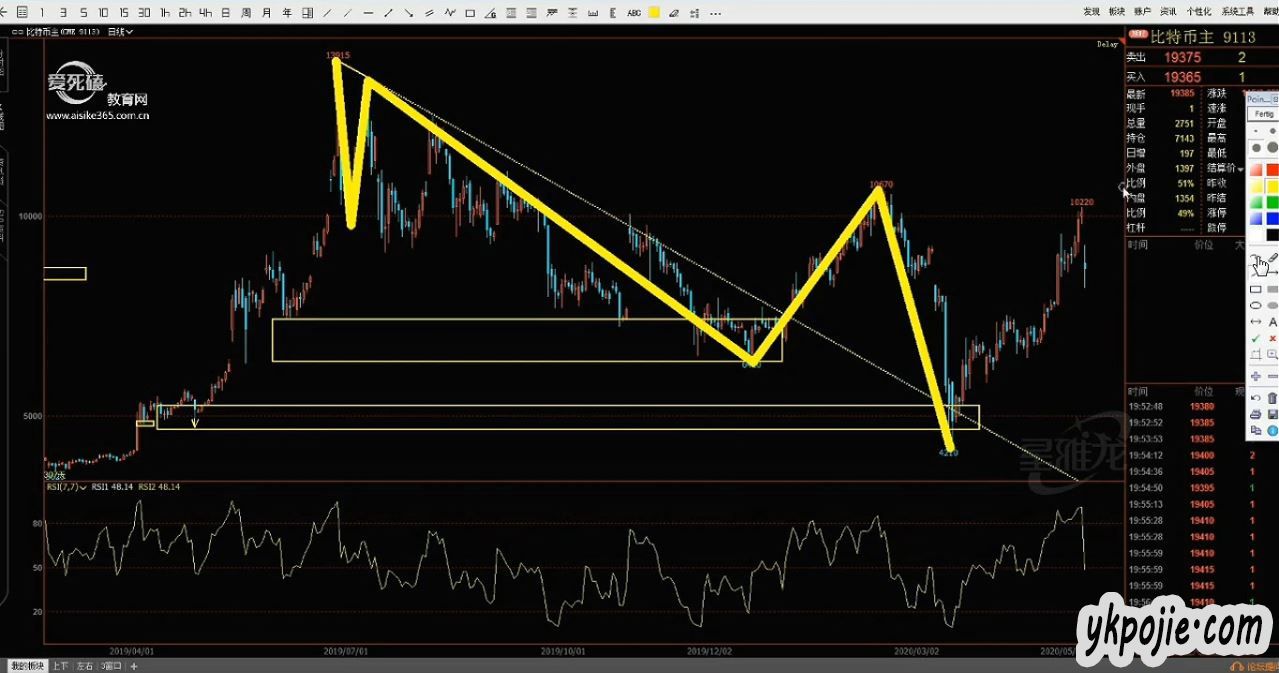
Task: Switch chart to 1h timeframe
Action: (x=165, y=13)
